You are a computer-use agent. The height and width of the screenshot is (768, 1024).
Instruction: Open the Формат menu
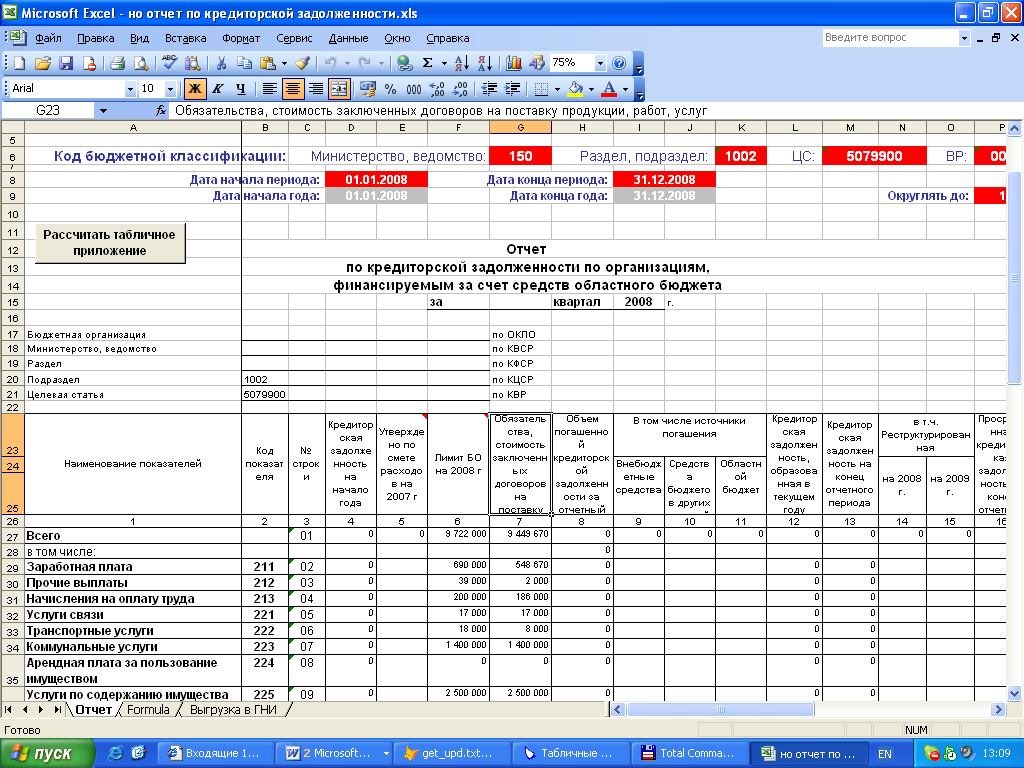point(241,39)
